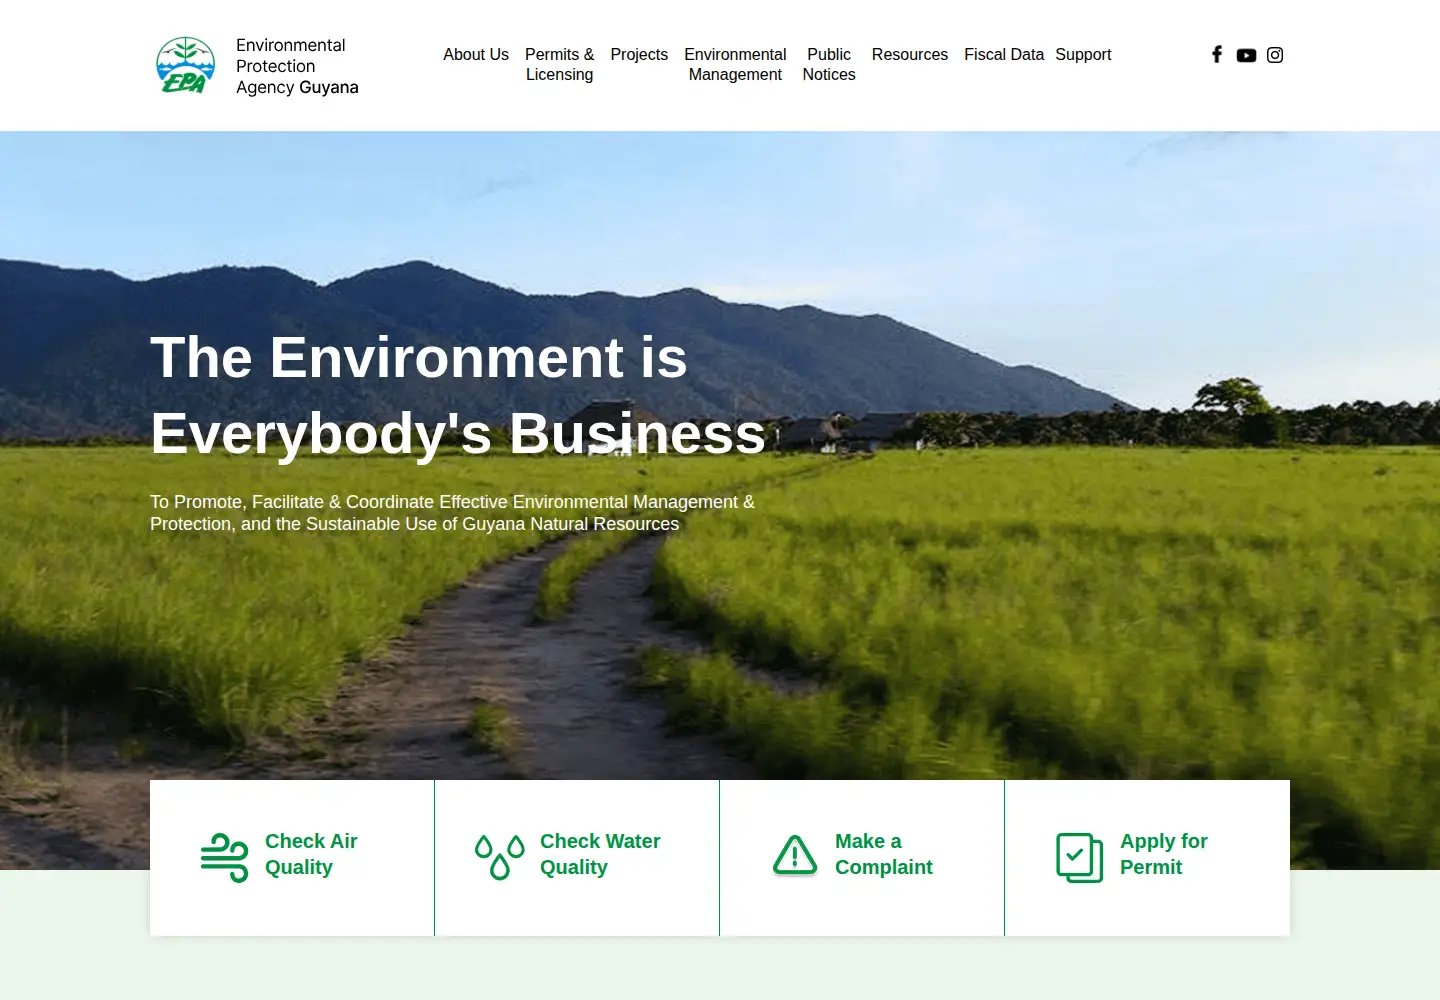Open the Support menu item
1440x1000 pixels.
1083,54
